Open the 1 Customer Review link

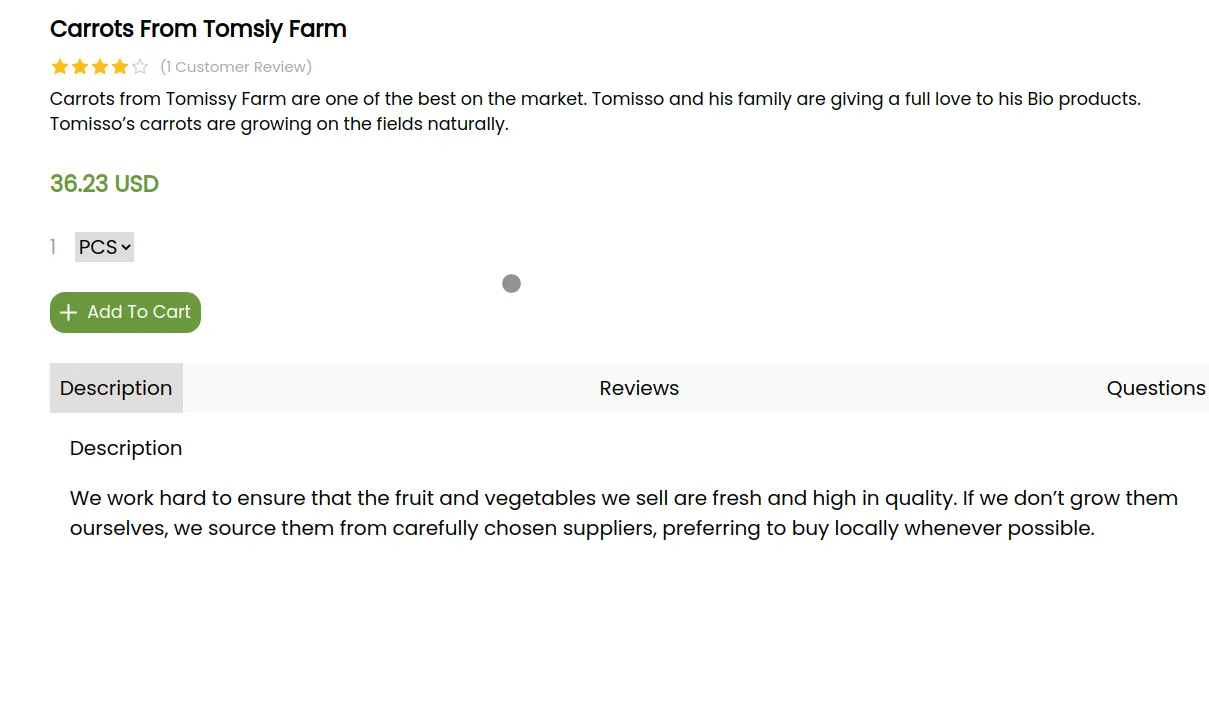pos(236,67)
